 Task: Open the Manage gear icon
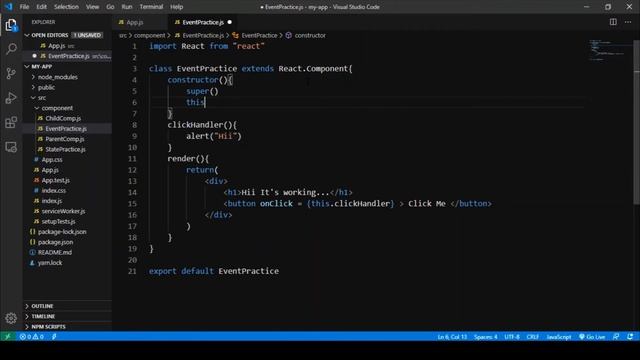point(11,318)
